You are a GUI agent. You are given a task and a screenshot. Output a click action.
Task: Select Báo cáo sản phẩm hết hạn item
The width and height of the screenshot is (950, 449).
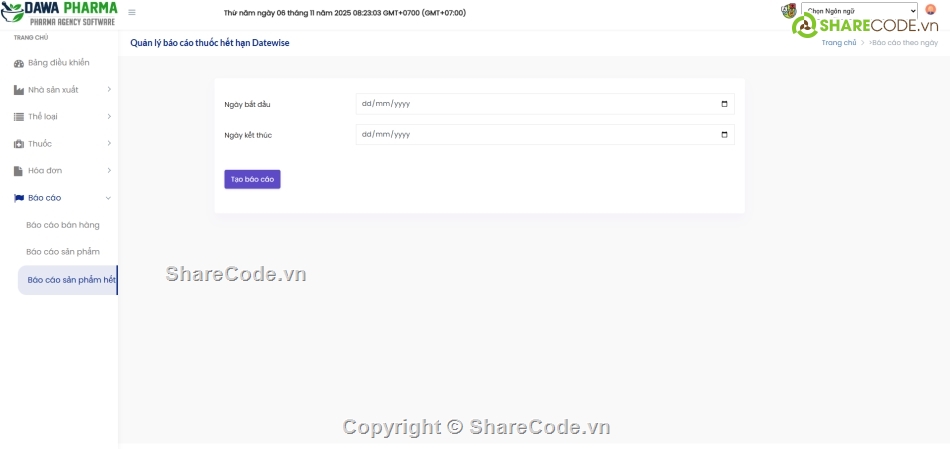[70, 280]
